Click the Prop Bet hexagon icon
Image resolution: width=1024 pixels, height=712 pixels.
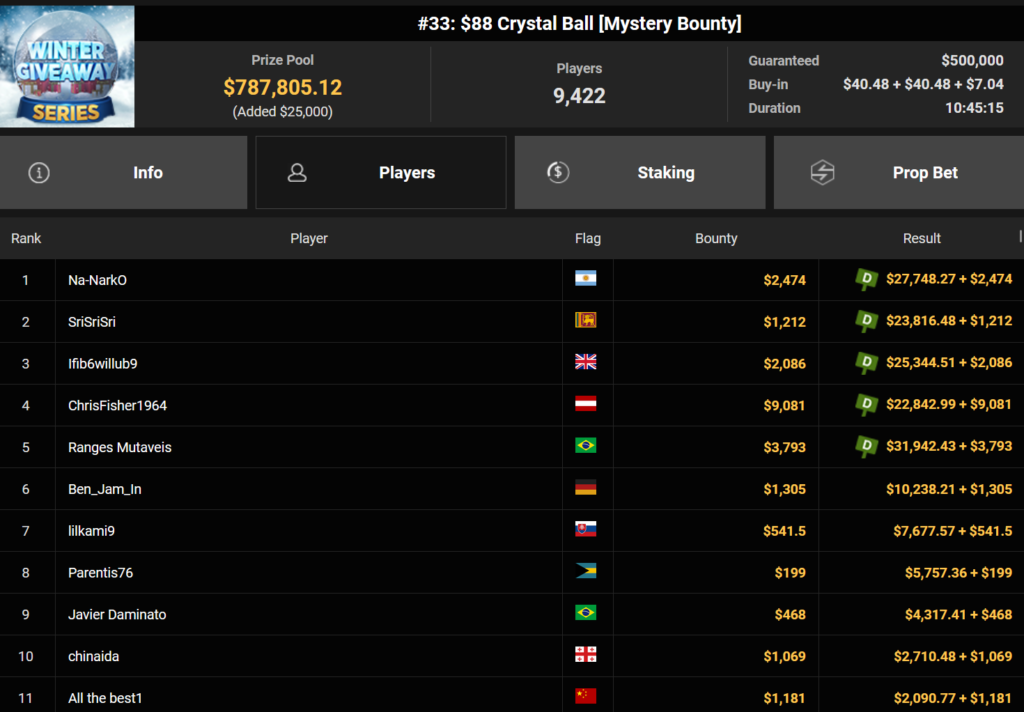coord(822,173)
